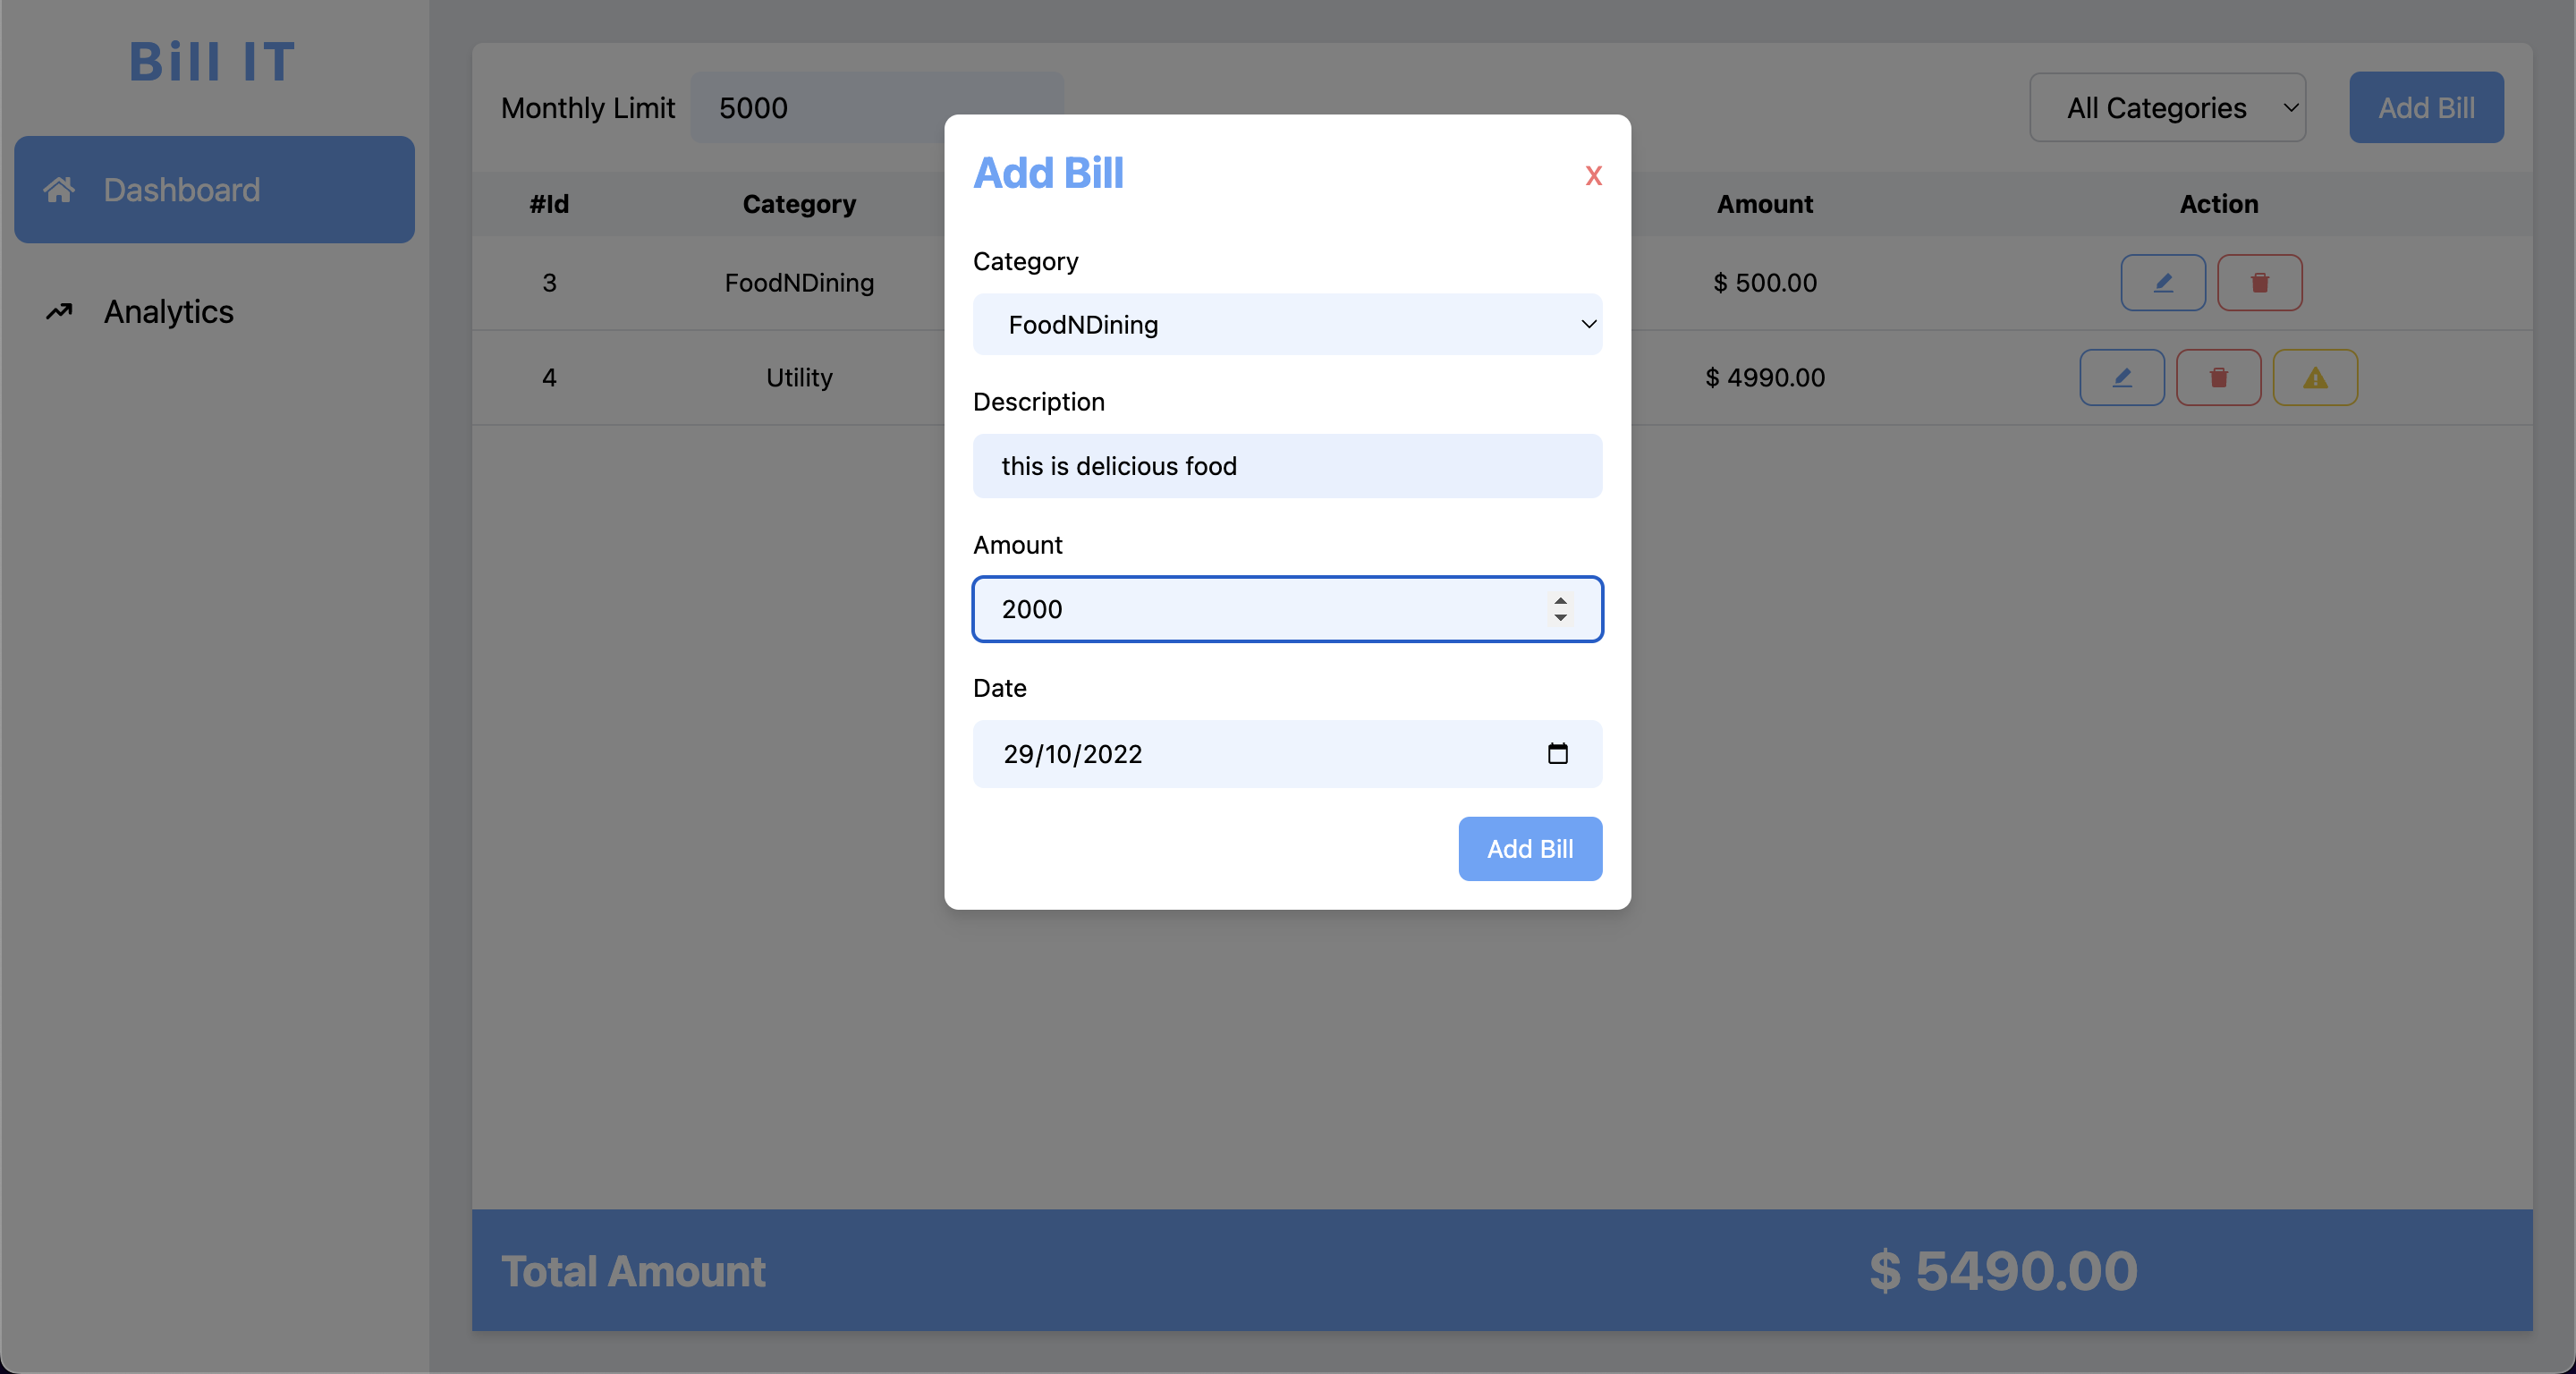Click the Bill IT logo
Viewport: 2576px width, 1374px height.
point(212,62)
